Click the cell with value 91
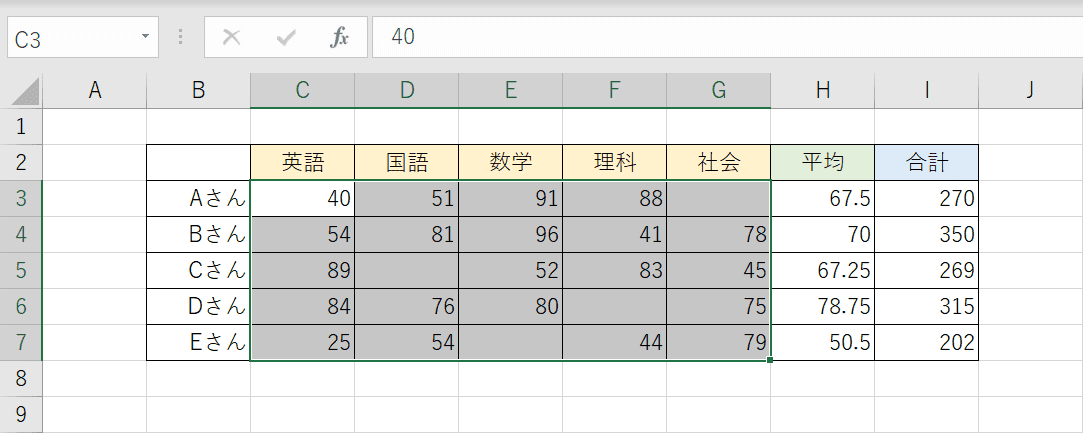 point(511,198)
